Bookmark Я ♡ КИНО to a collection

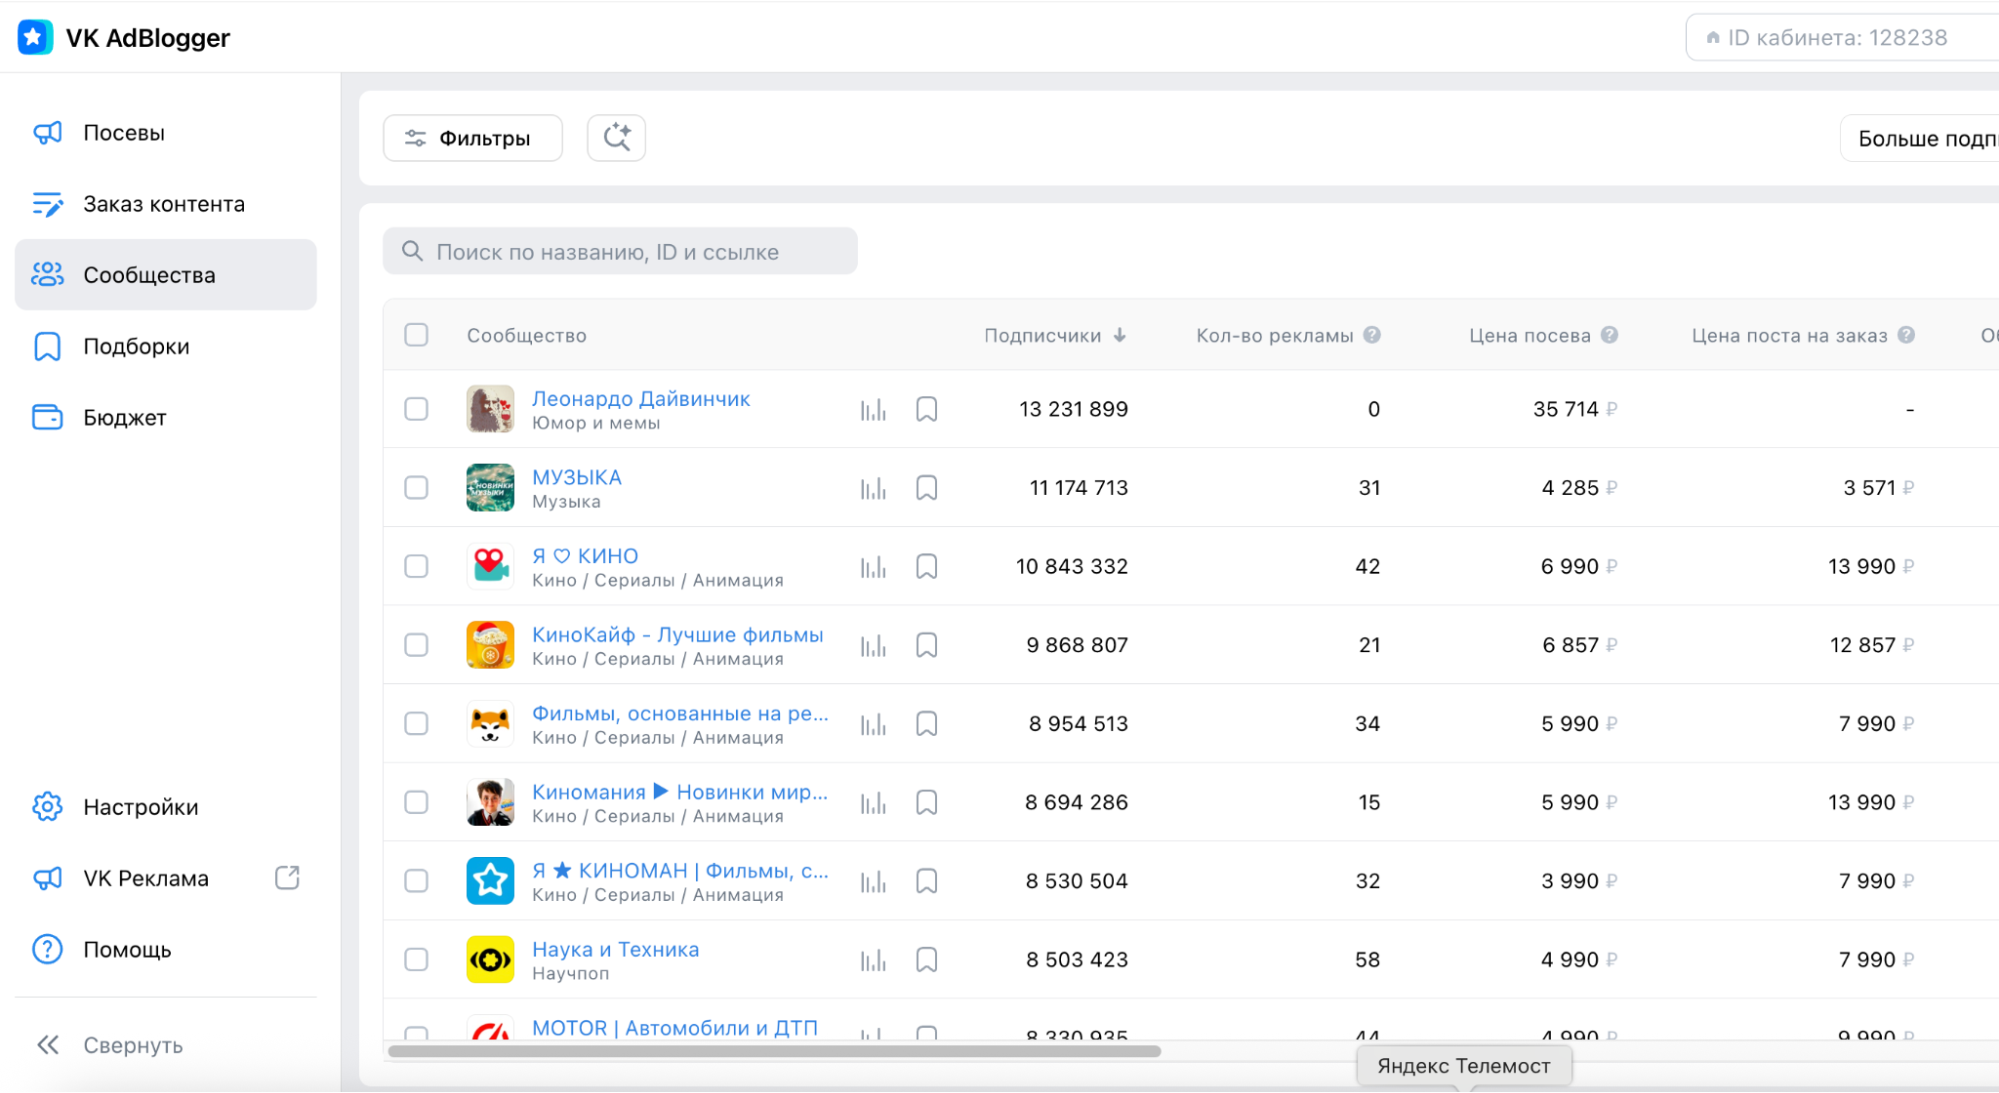[x=927, y=567]
